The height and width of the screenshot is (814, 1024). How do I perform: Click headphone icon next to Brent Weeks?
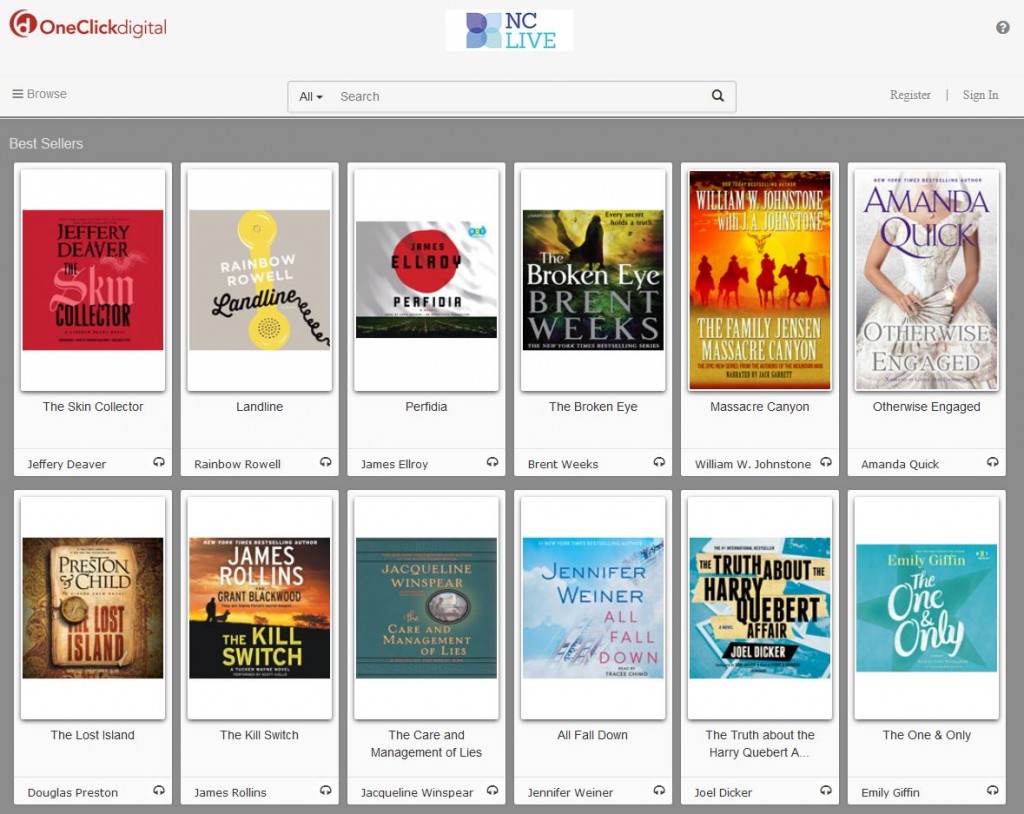tap(658, 462)
